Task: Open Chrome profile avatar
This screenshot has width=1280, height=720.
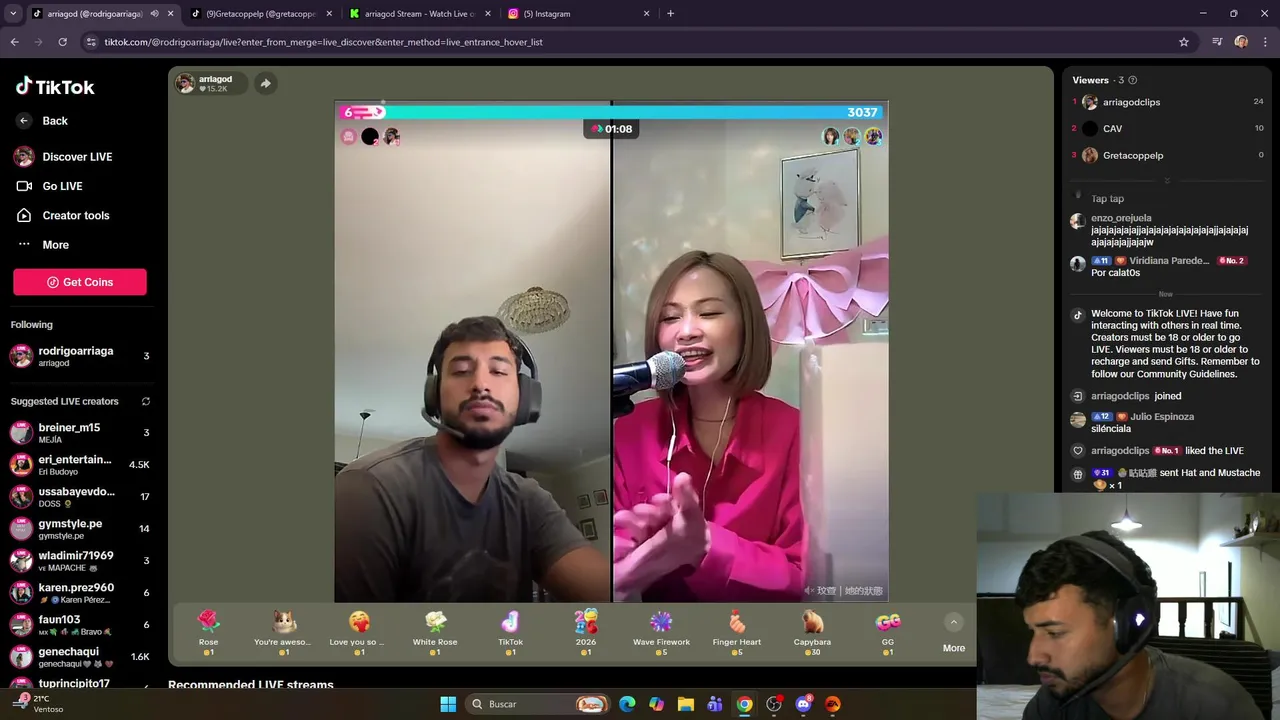Action: (x=1241, y=42)
